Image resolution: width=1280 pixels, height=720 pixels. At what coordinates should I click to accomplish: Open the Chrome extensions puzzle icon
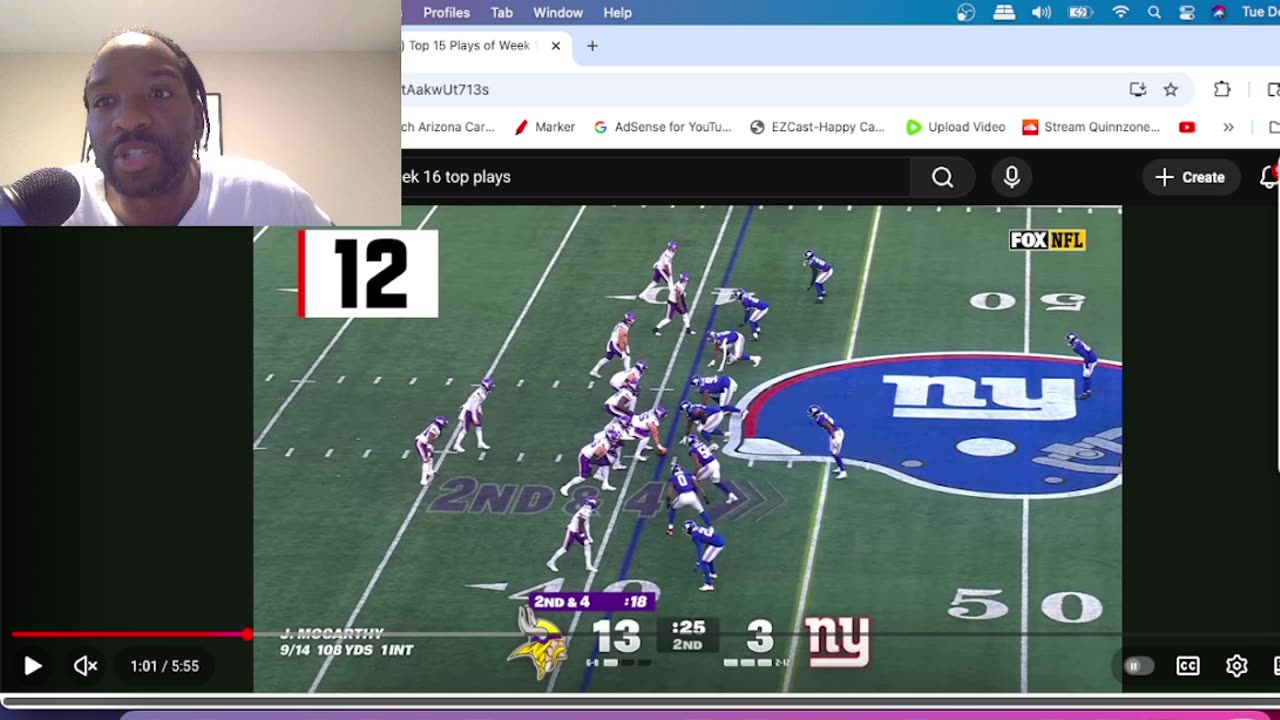(1222, 89)
